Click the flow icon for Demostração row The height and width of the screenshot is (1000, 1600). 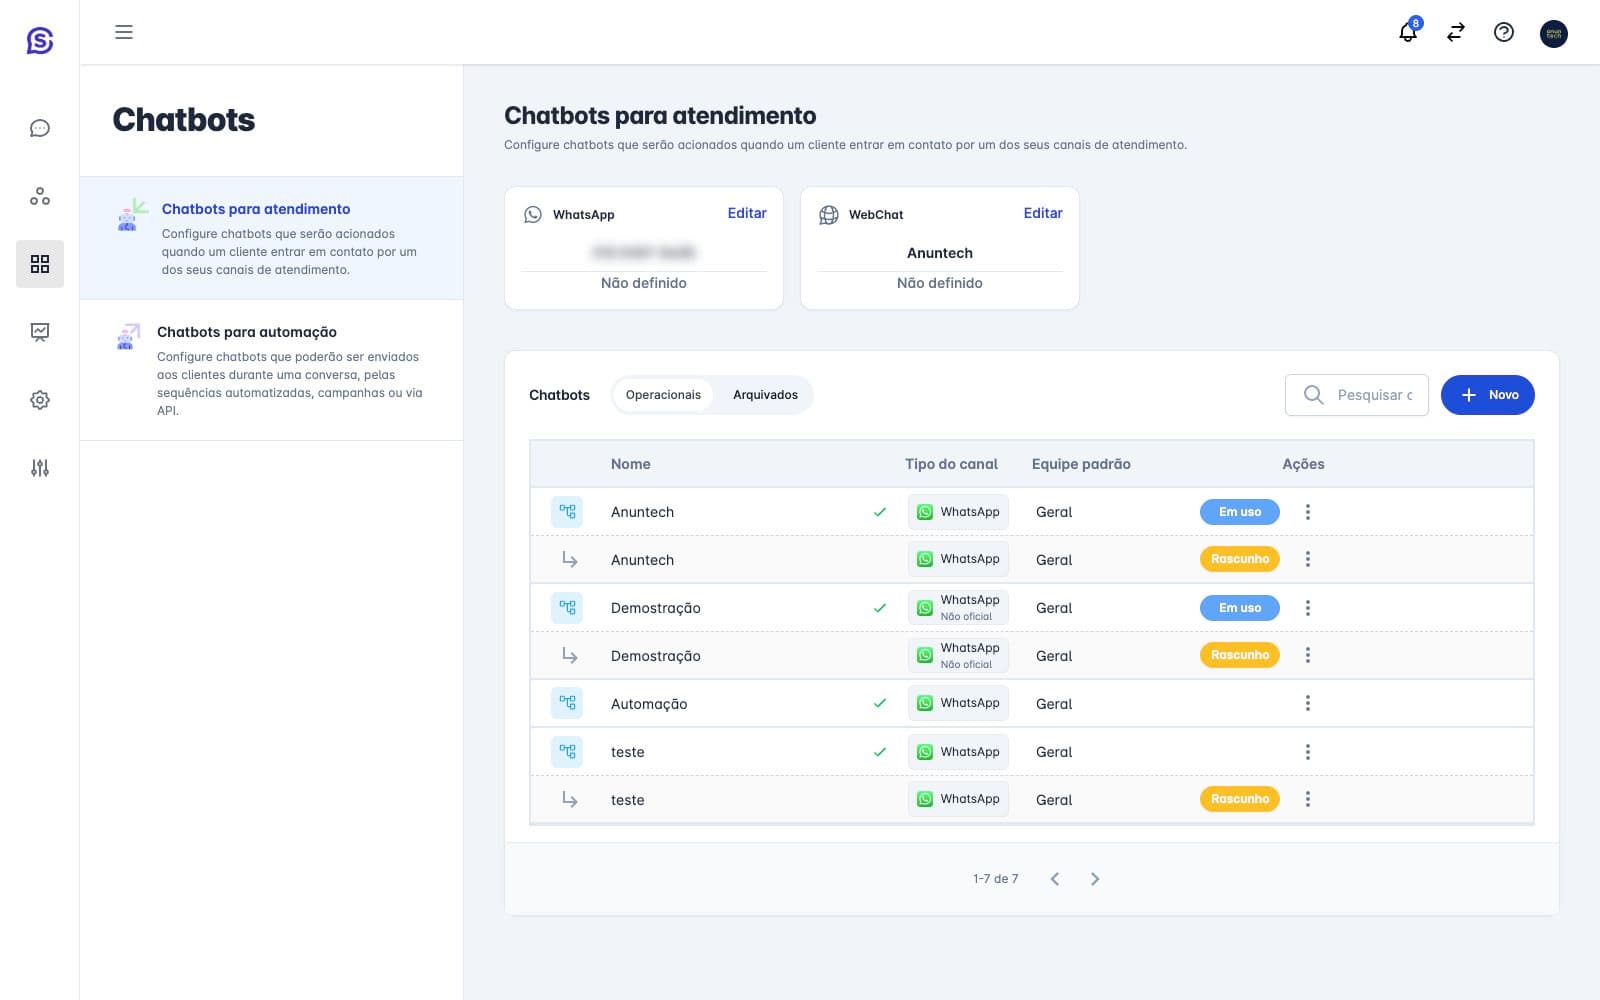point(567,608)
